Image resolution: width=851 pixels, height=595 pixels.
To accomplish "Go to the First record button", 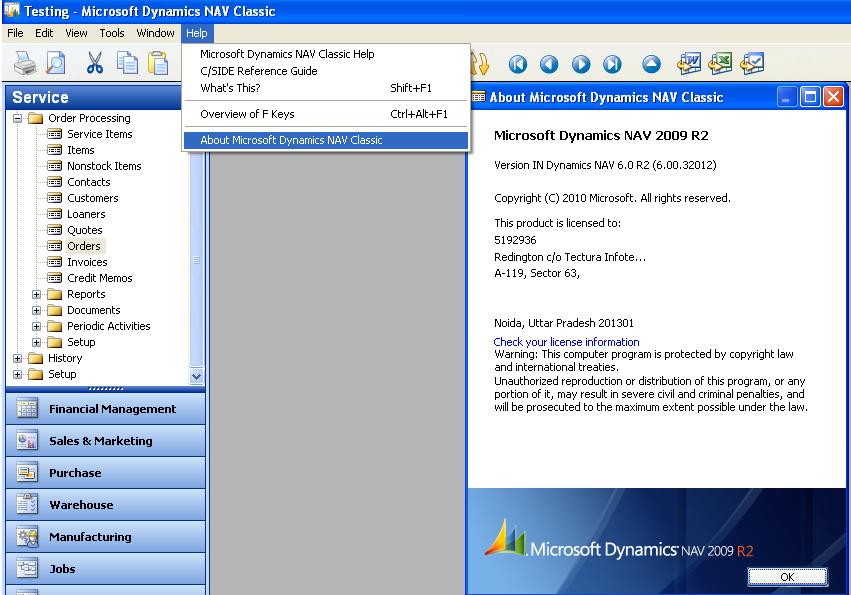I will click(517, 65).
